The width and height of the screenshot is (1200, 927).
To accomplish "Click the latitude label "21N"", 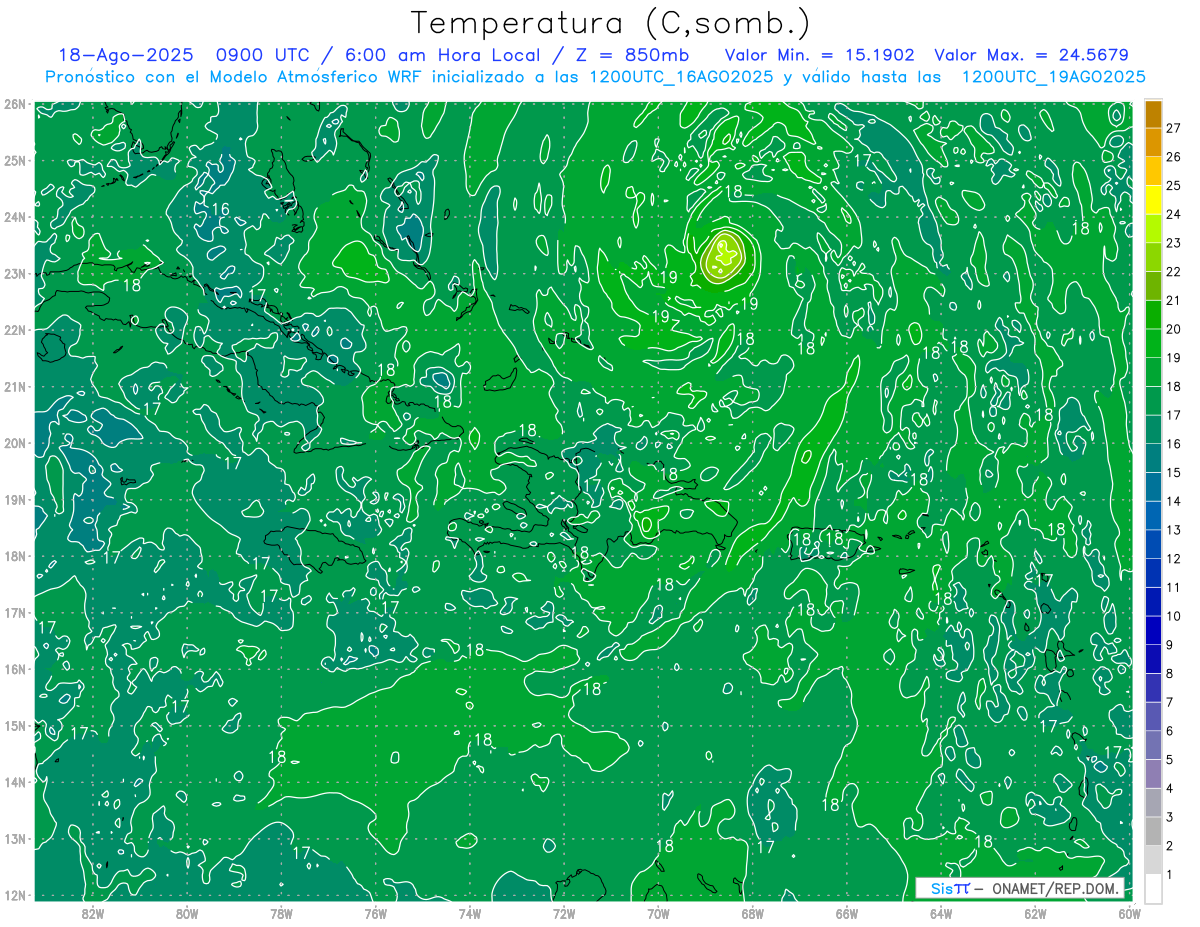I will pos(14,386).
